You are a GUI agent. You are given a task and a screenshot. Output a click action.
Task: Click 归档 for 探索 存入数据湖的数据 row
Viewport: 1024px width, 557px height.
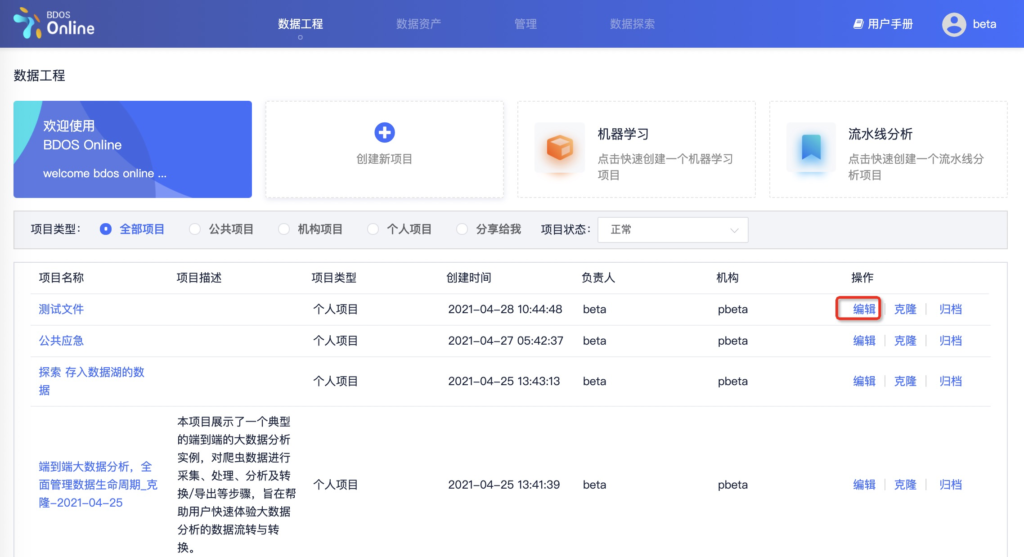click(950, 381)
